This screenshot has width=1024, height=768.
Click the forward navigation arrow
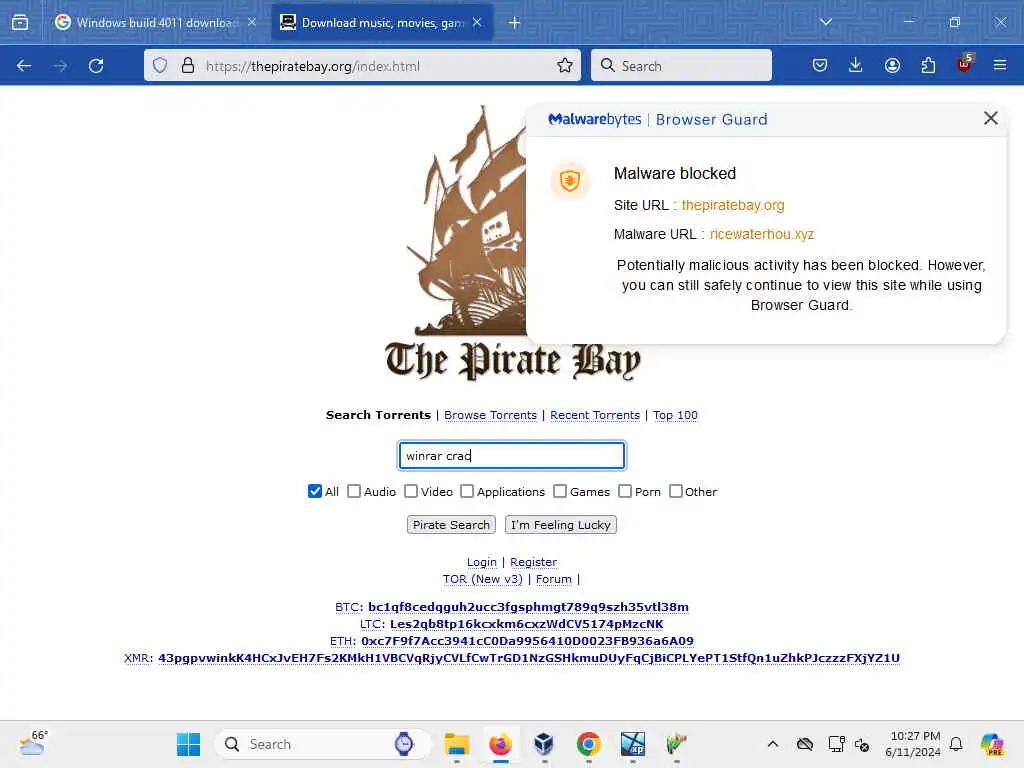tap(60, 66)
